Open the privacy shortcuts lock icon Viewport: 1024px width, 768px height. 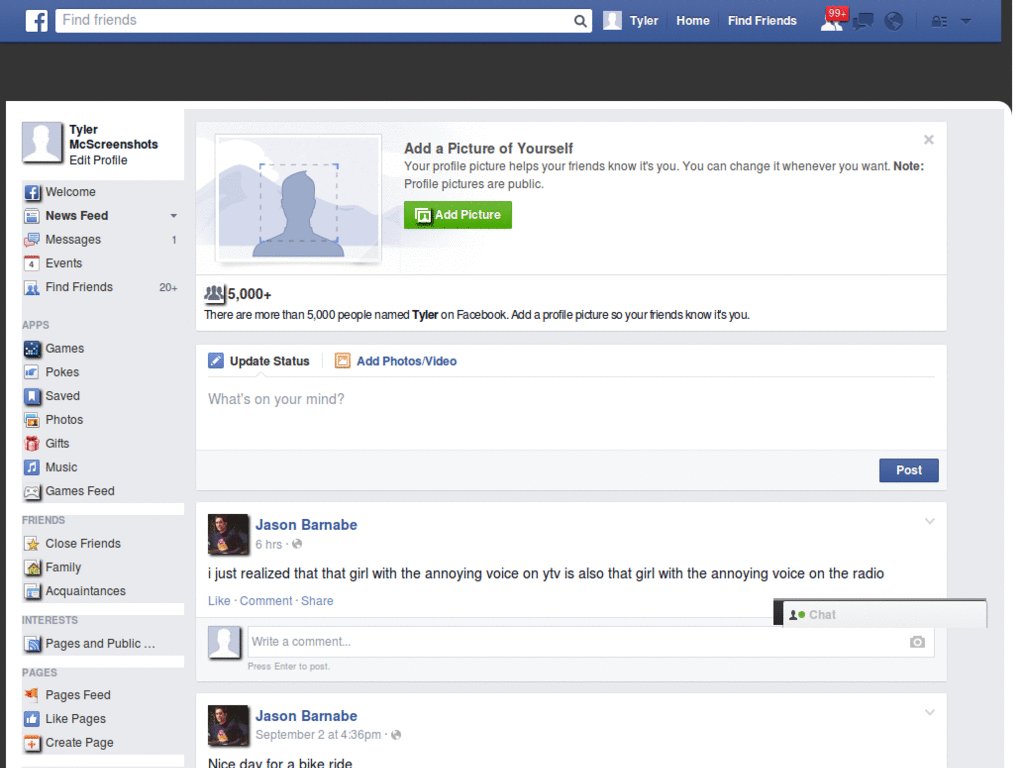coord(939,22)
